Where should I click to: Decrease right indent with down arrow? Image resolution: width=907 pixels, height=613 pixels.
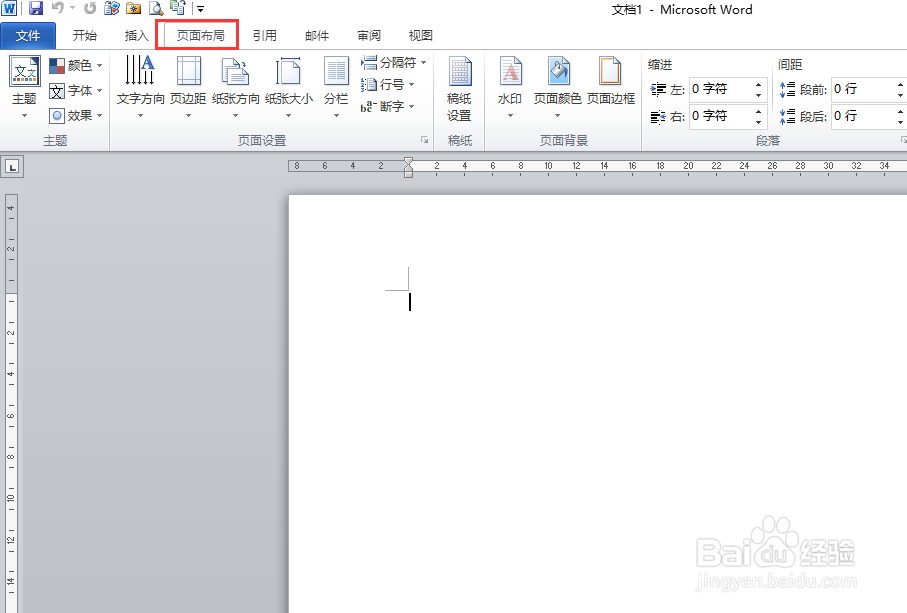(758, 121)
